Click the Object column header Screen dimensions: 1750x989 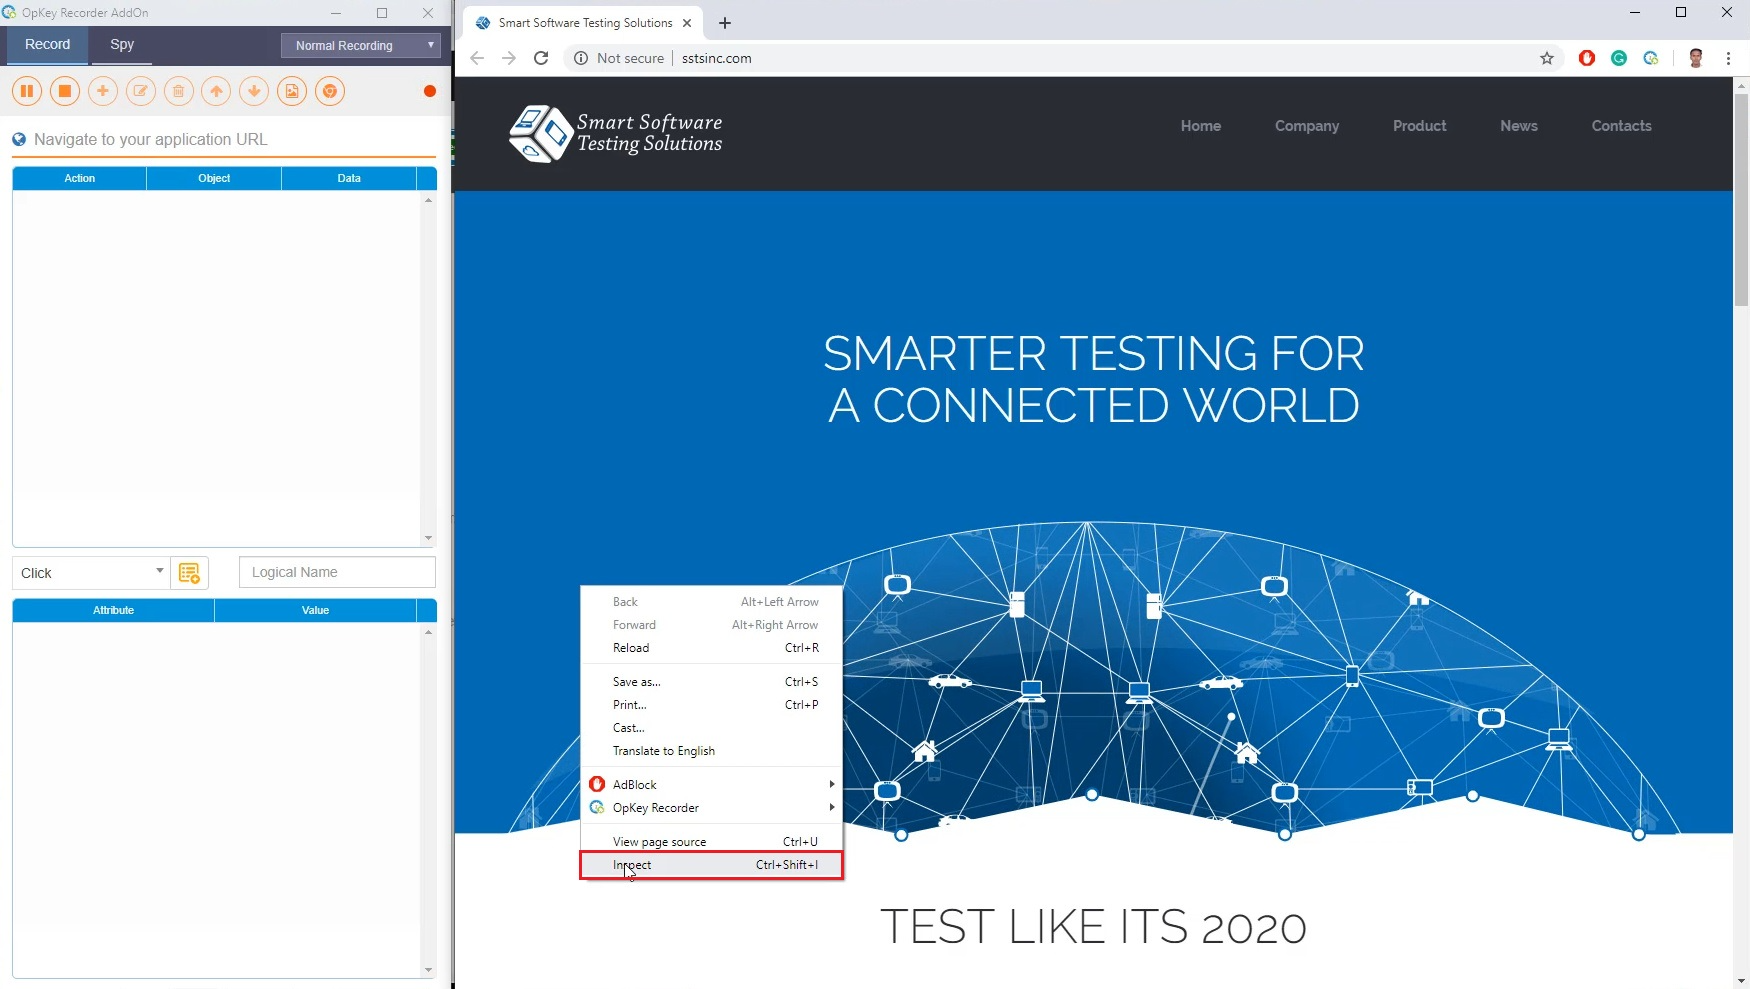point(214,178)
